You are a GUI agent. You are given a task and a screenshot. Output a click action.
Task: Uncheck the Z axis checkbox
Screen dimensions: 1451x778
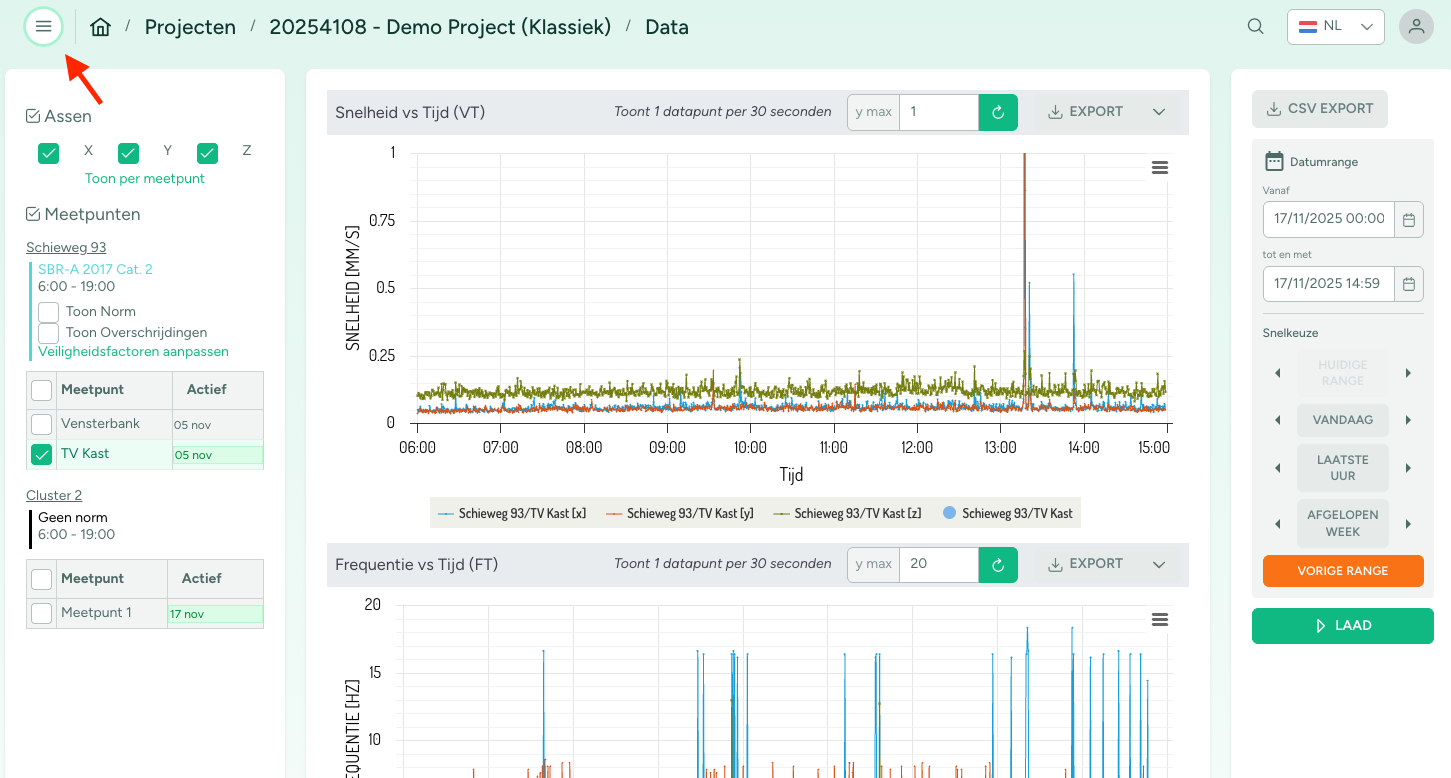click(207, 153)
